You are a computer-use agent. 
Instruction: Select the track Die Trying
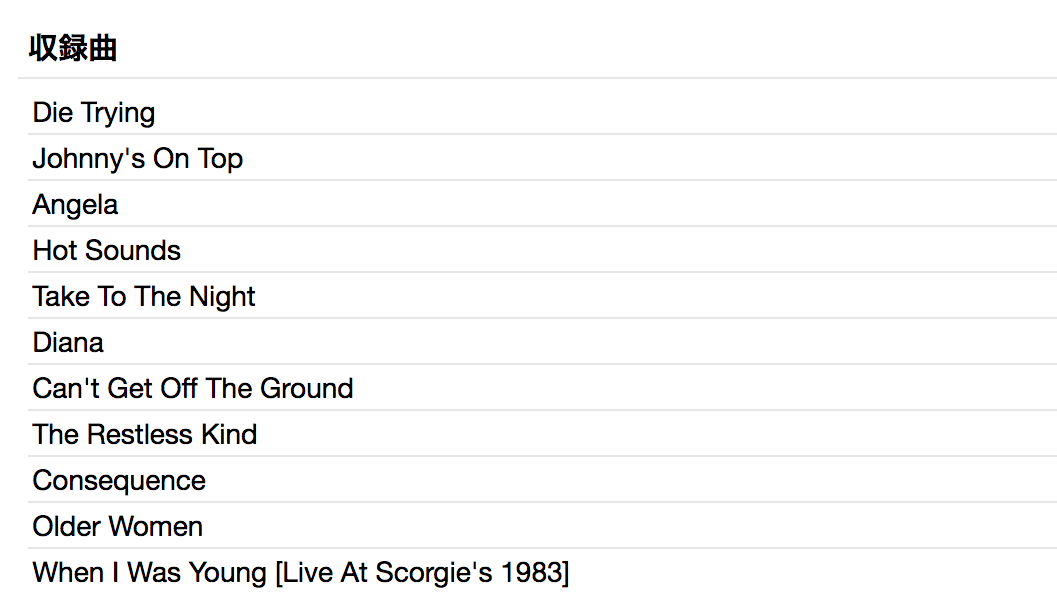(94, 112)
